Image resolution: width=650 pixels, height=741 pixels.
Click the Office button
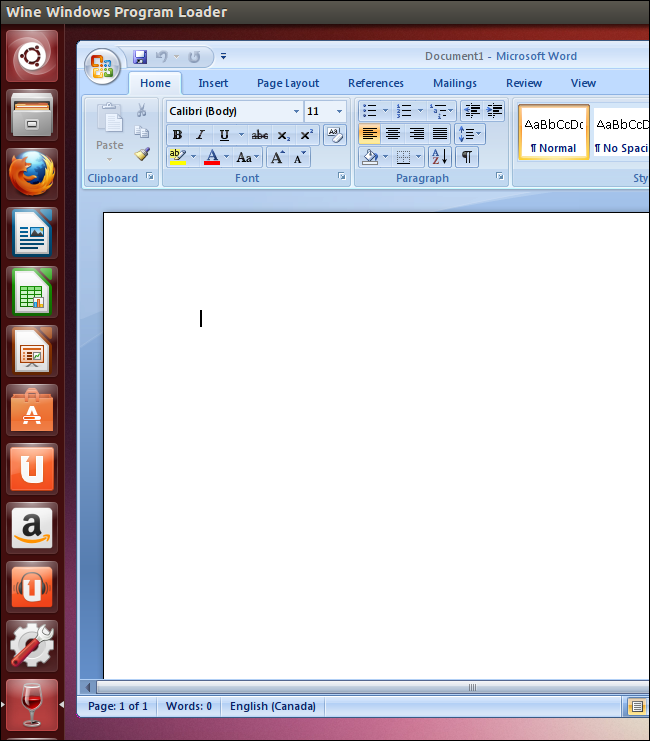click(102, 66)
